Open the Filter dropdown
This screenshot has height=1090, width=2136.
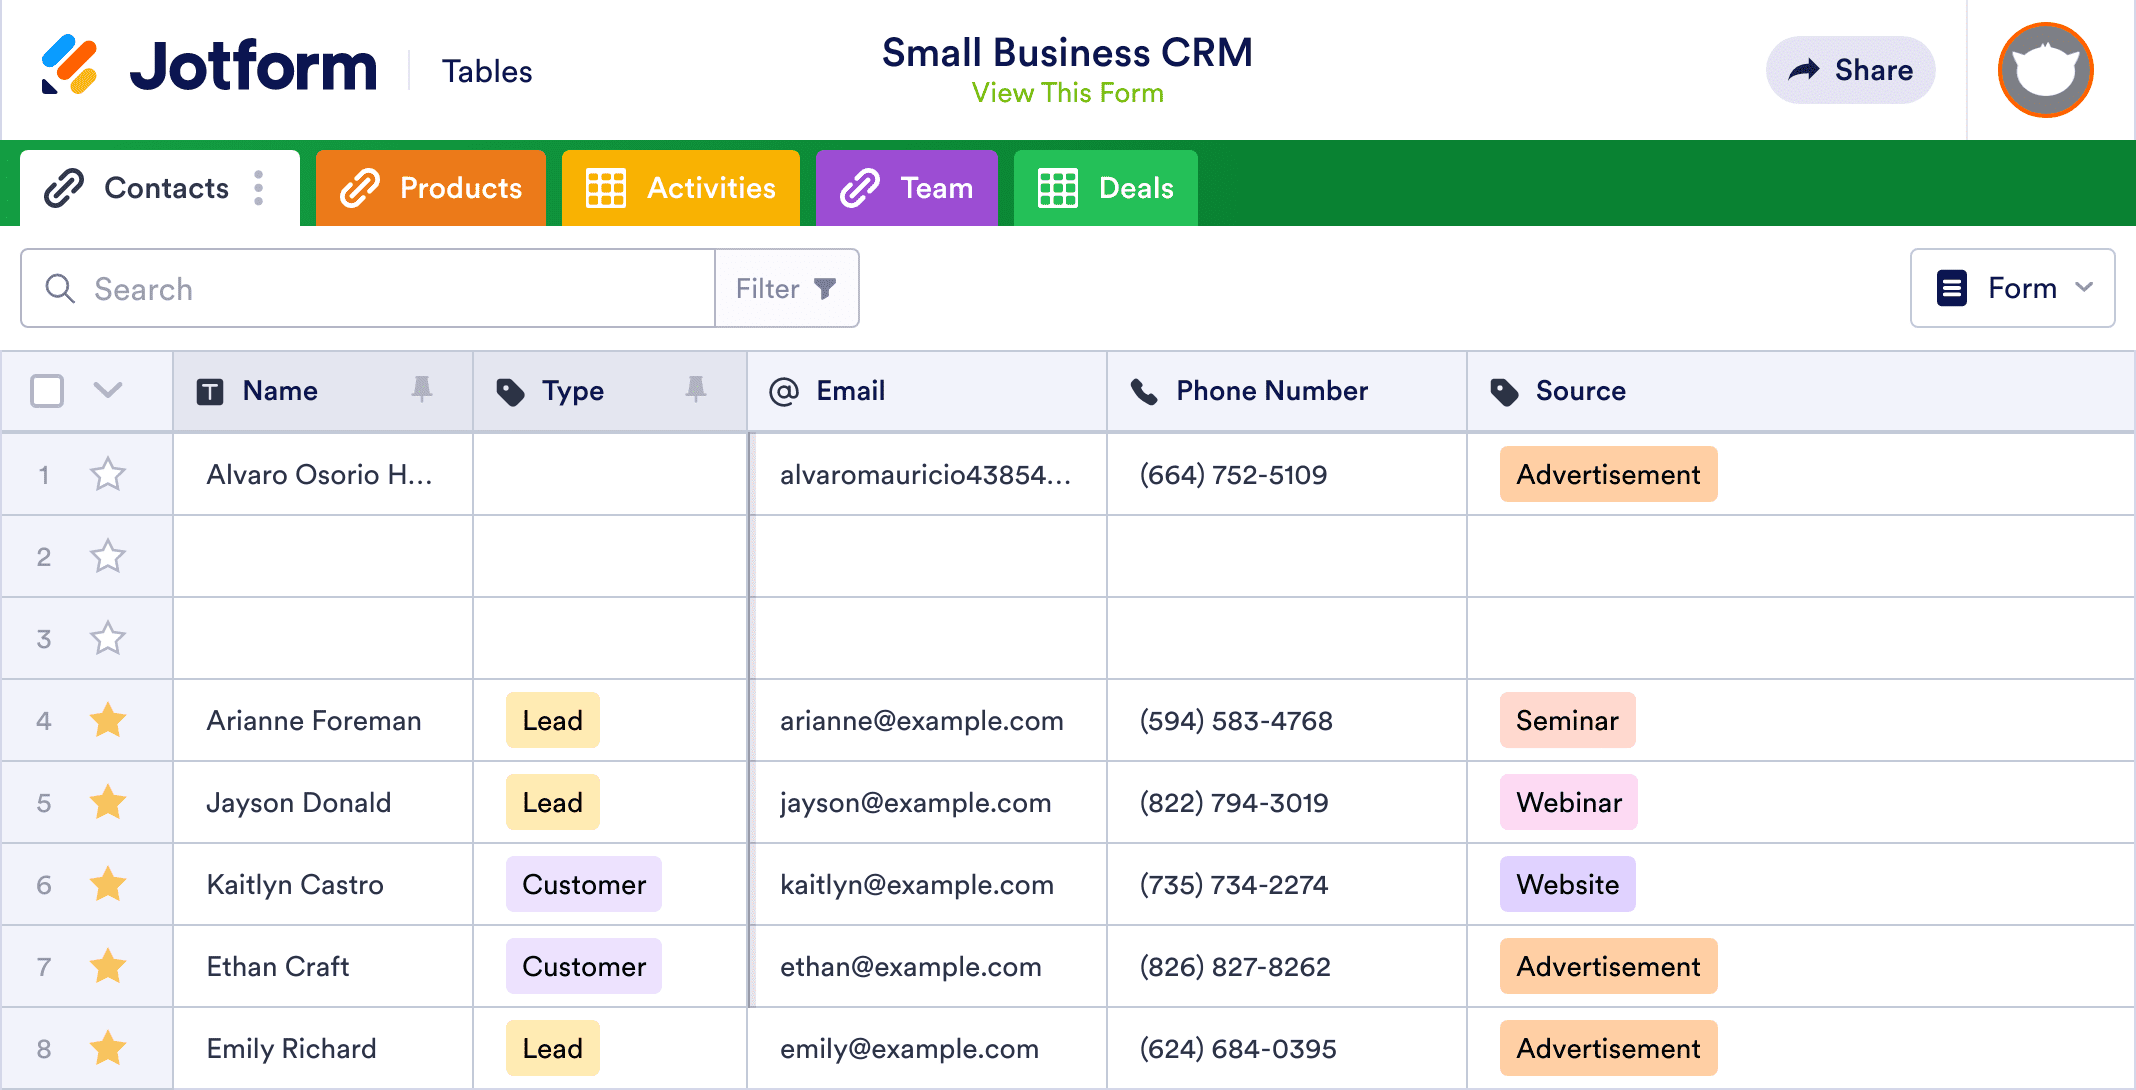(x=786, y=288)
